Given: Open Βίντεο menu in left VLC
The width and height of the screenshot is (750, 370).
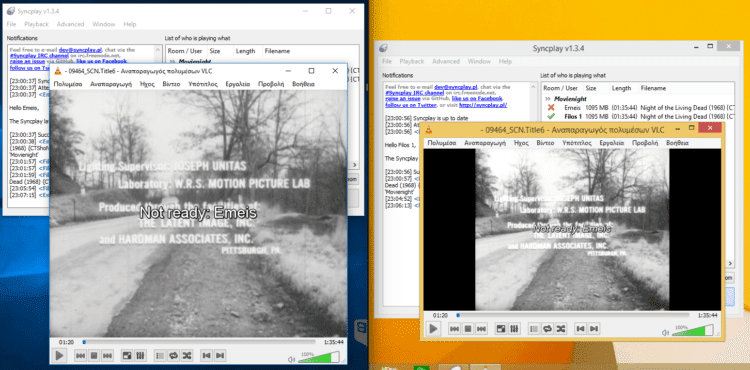Looking at the screenshot, I should (171, 84).
